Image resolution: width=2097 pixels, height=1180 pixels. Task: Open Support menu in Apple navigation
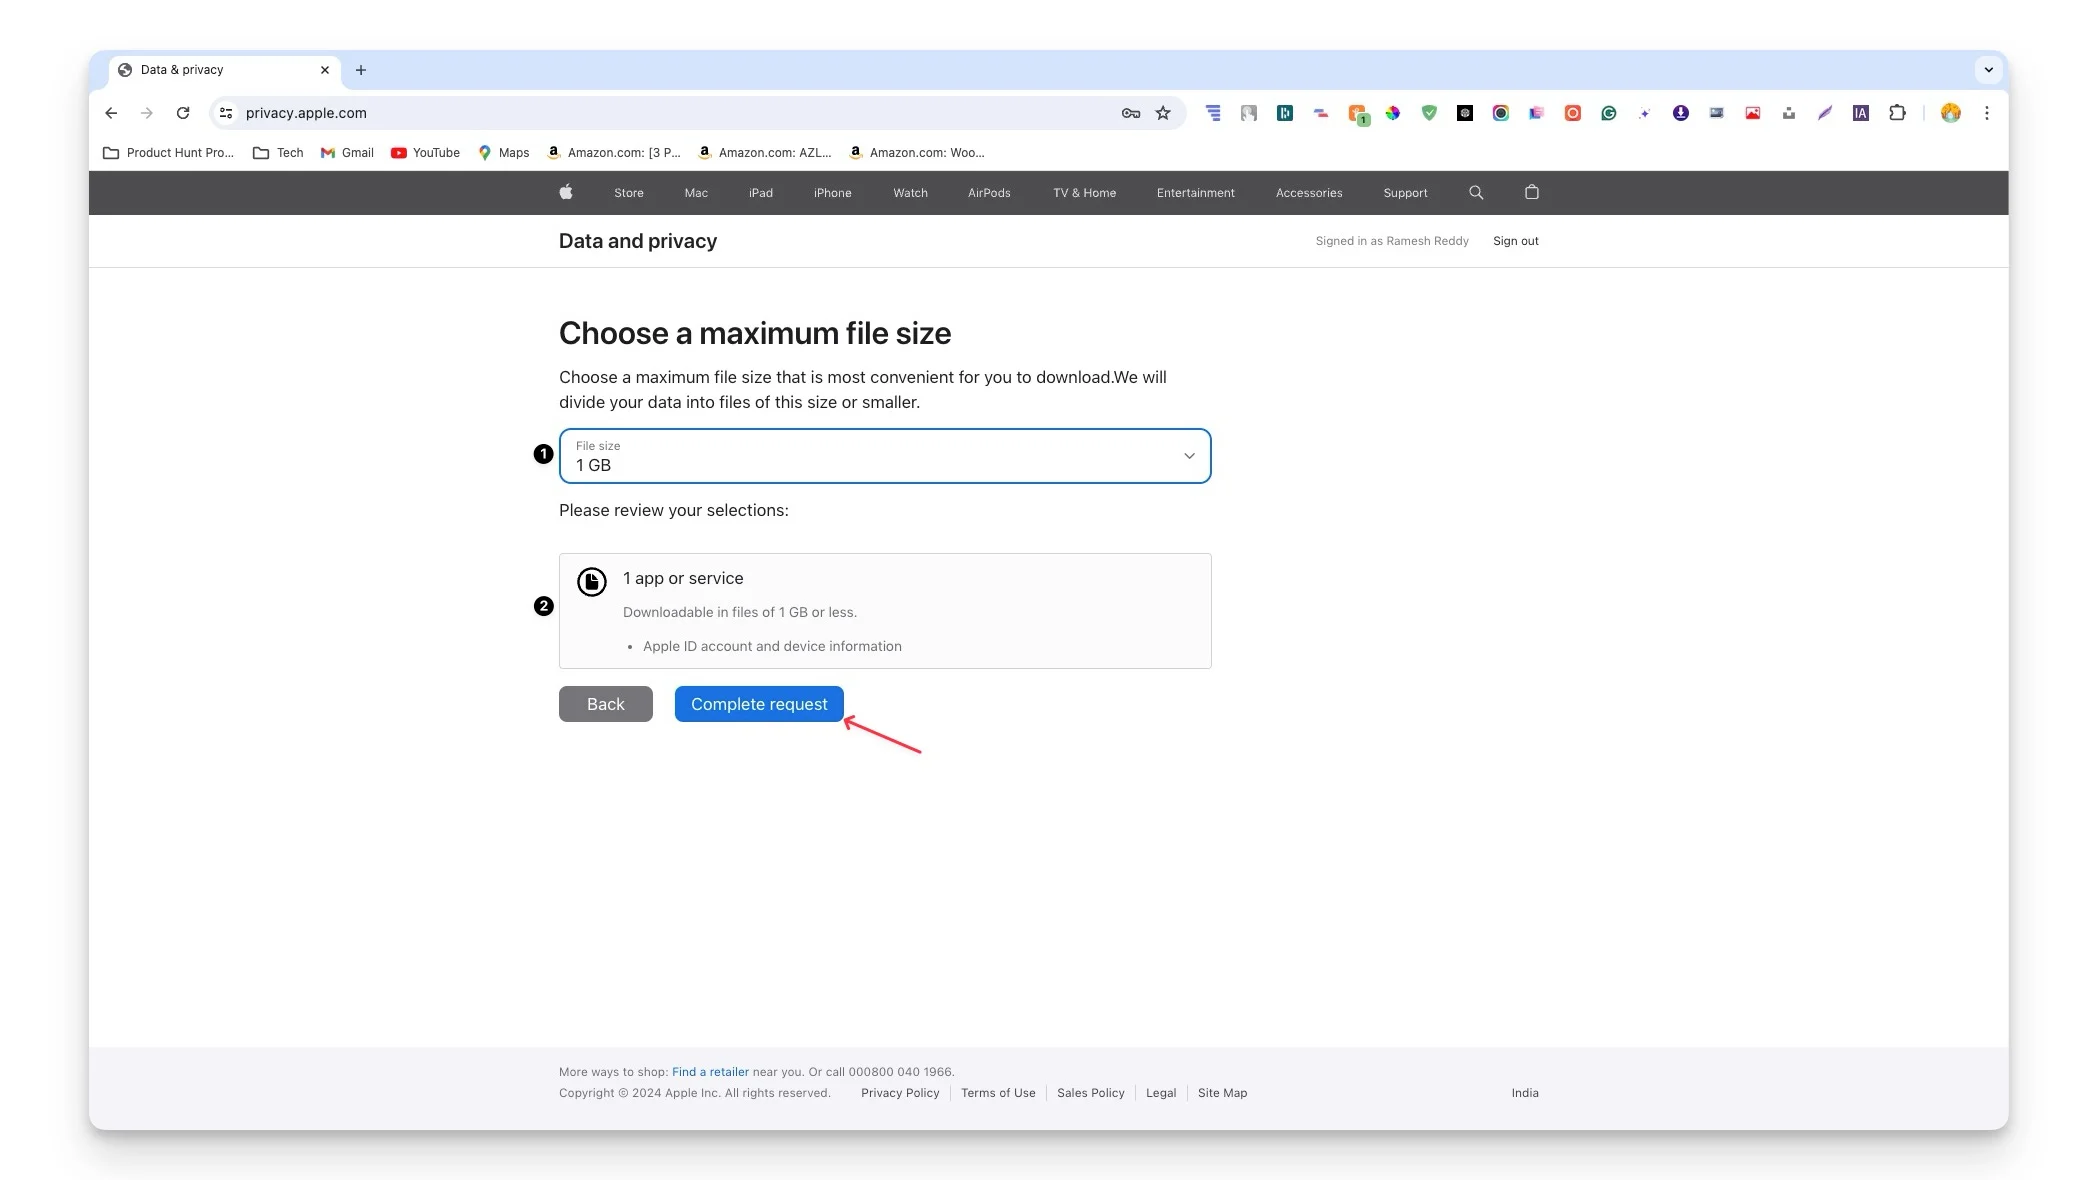click(1404, 192)
